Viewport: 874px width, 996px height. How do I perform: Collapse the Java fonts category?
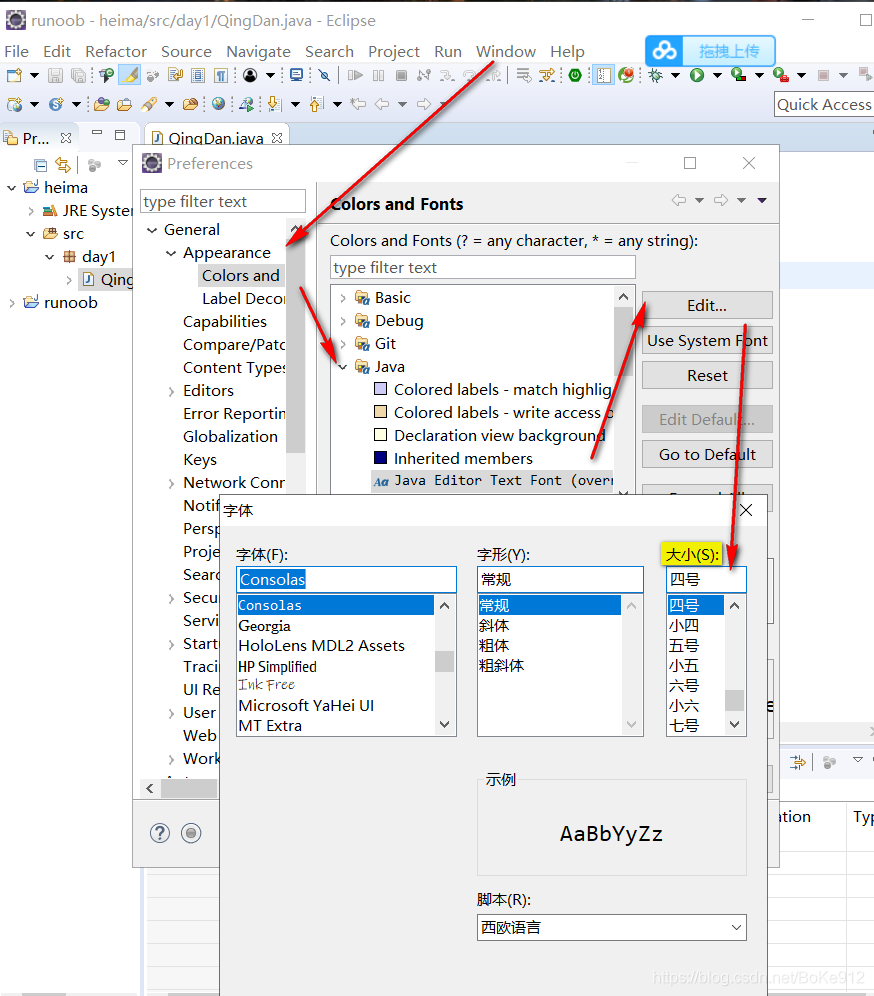click(x=343, y=367)
